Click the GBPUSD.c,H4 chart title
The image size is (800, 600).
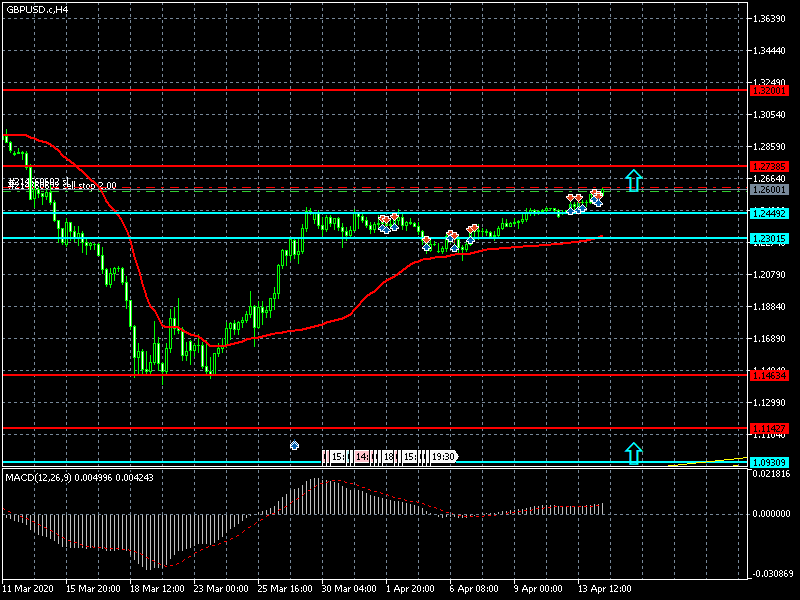36,9
